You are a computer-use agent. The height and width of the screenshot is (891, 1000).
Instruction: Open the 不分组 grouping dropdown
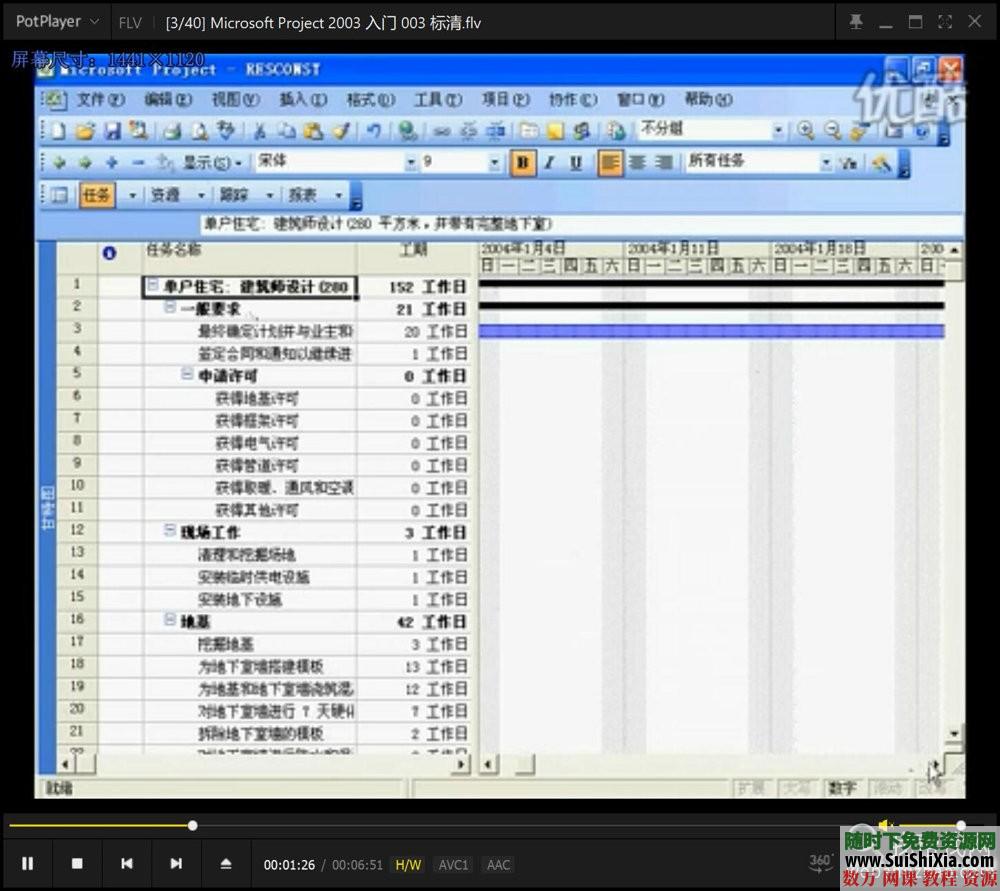778,129
